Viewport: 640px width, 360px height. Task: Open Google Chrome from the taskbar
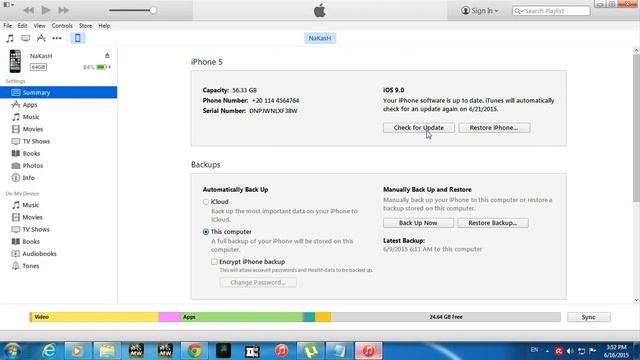[194, 351]
